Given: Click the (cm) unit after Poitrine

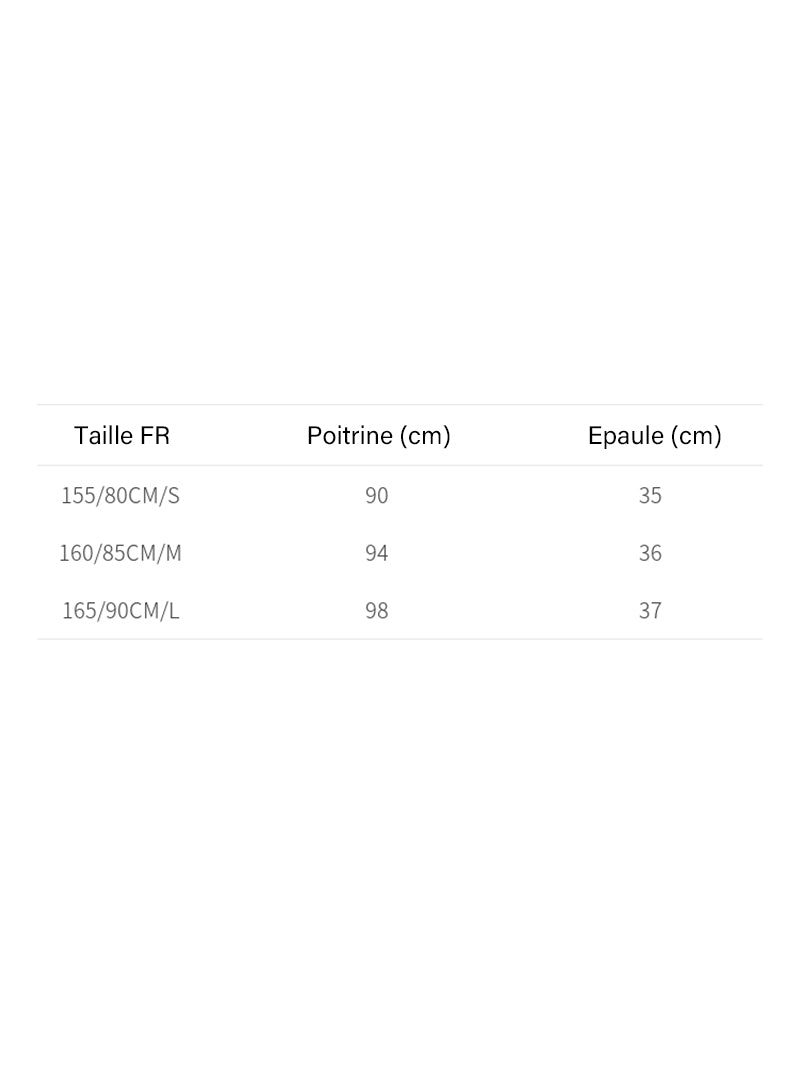Looking at the screenshot, I should coord(425,436).
